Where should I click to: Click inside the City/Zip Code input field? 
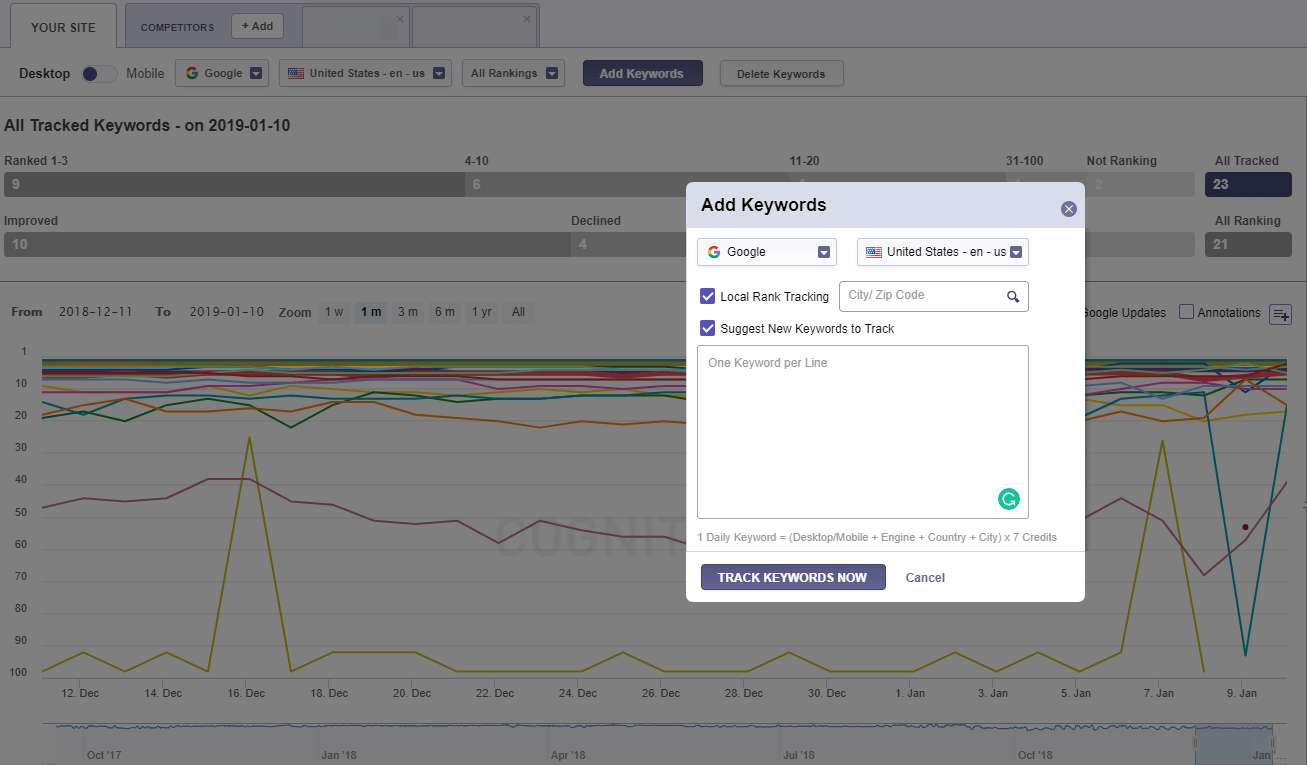pyautogui.click(x=920, y=296)
